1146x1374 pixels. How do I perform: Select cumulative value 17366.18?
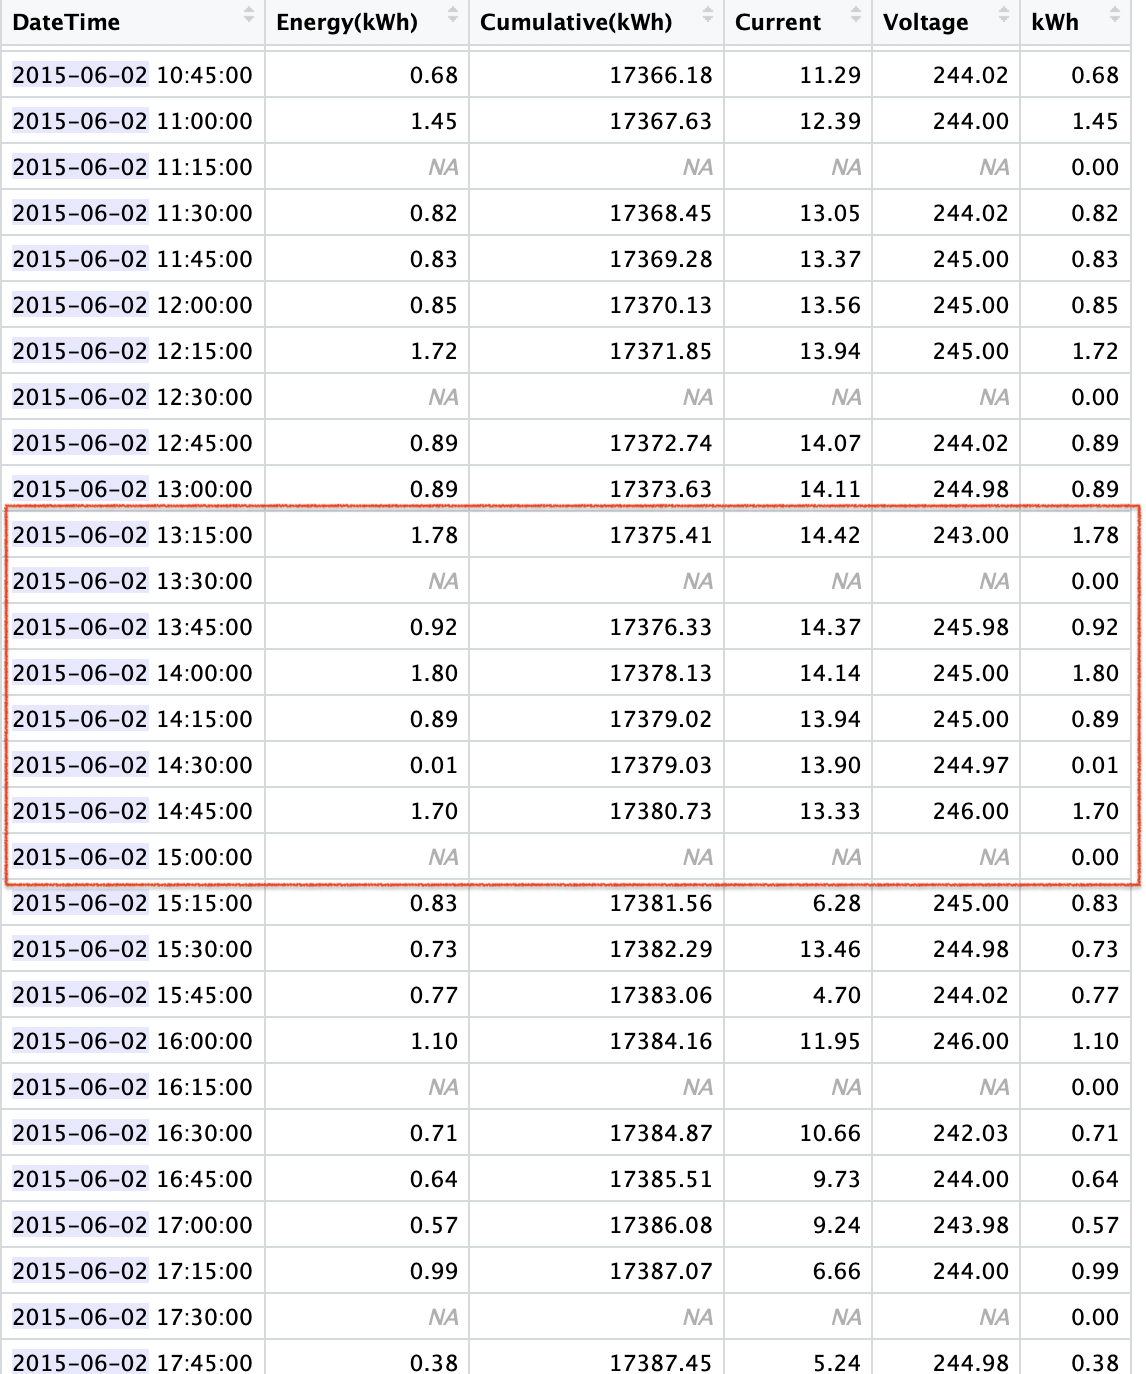pyautogui.click(x=661, y=75)
